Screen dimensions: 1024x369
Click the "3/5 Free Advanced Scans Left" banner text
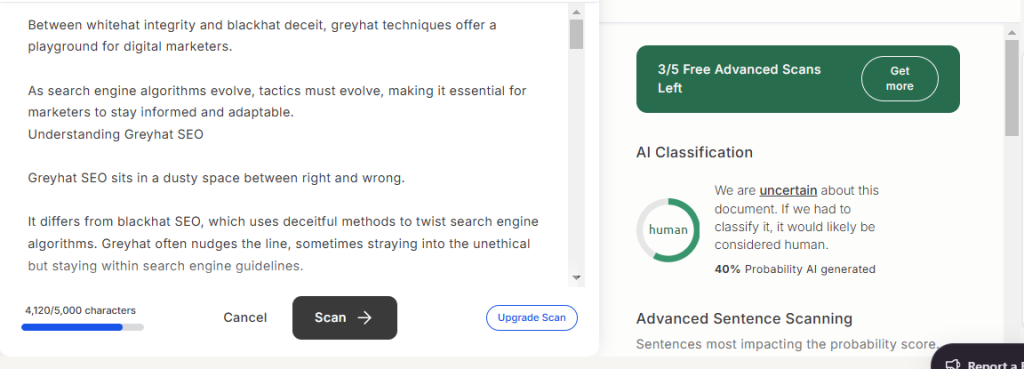click(739, 78)
